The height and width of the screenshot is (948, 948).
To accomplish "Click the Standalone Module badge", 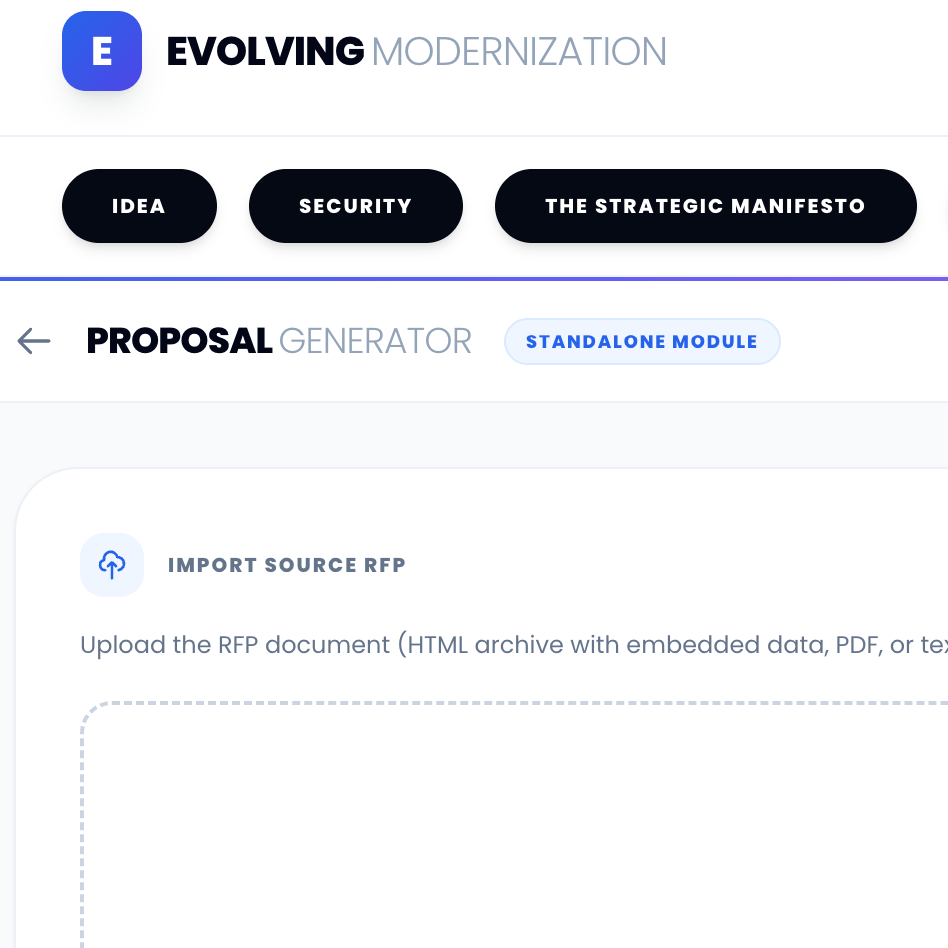I will pos(642,342).
